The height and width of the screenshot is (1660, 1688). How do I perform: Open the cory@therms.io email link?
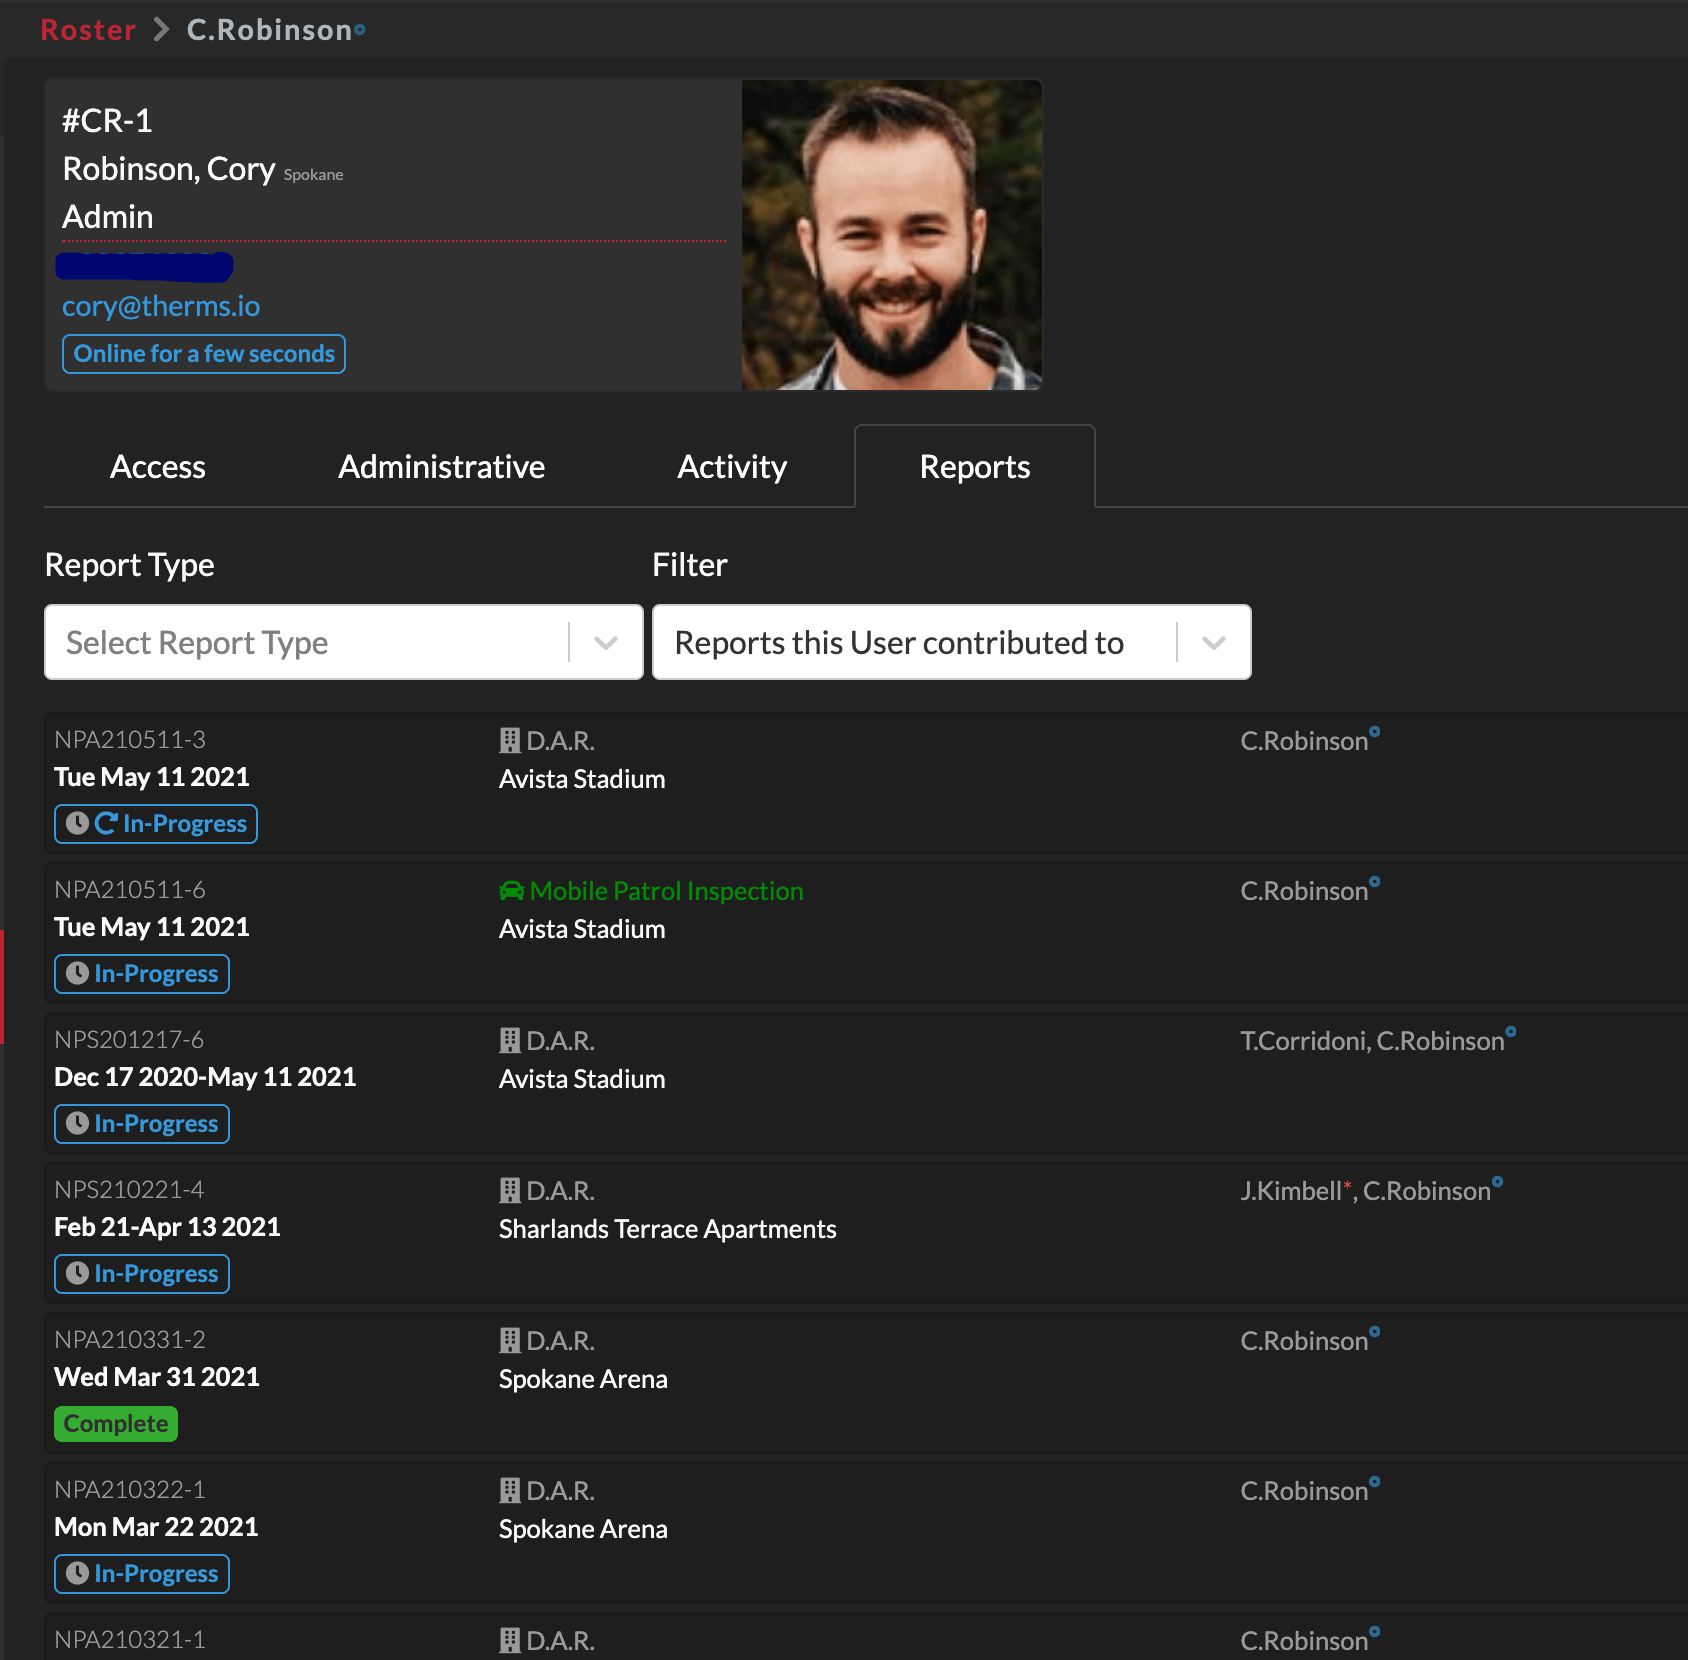click(161, 306)
